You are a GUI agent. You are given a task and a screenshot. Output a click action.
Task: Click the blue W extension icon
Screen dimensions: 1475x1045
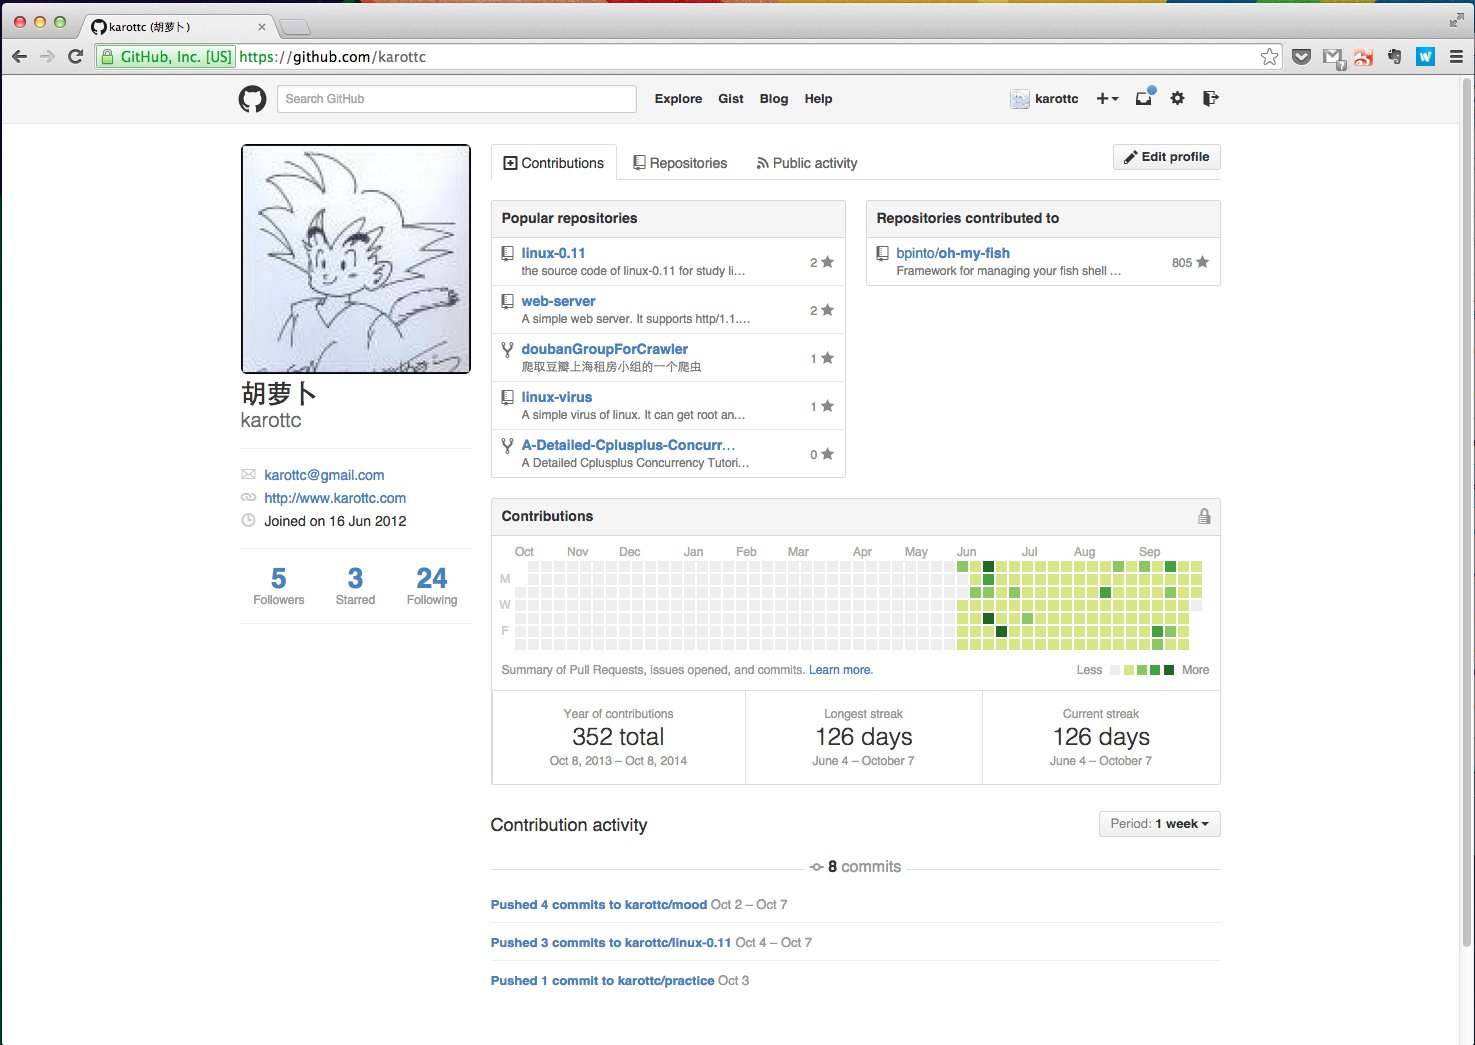[x=1425, y=57]
